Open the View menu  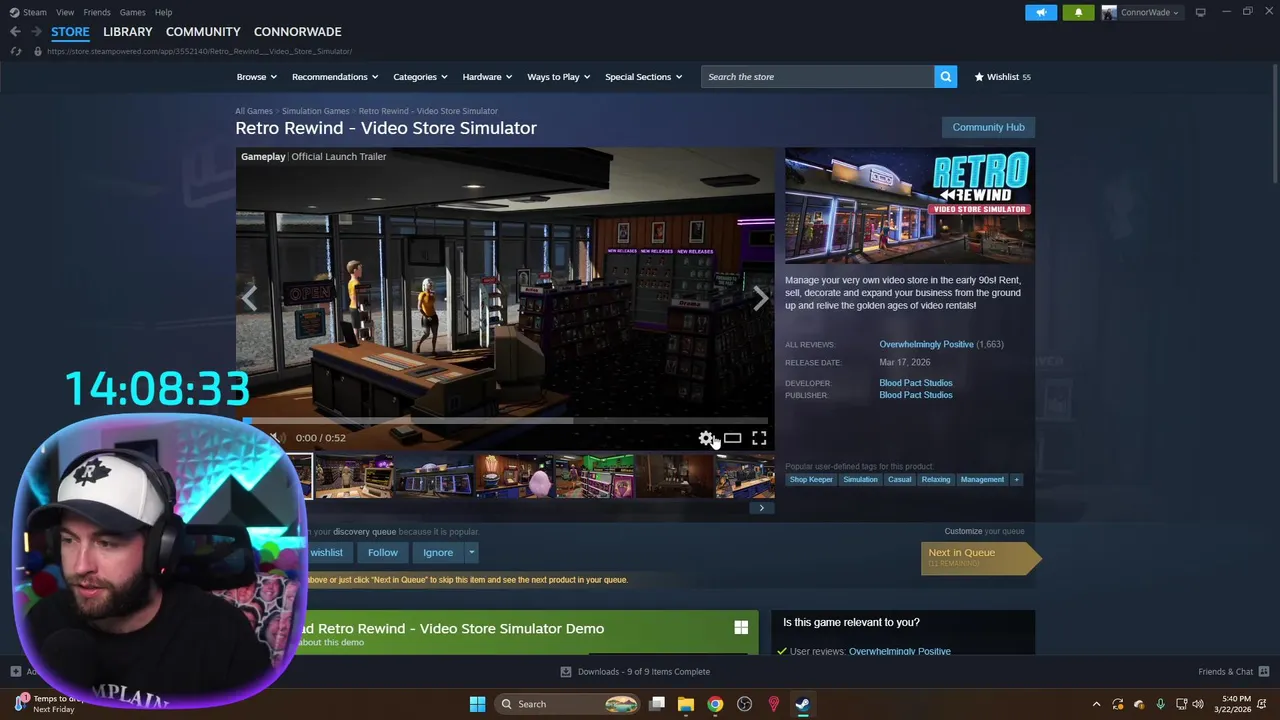pyautogui.click(x=65, y=12)
